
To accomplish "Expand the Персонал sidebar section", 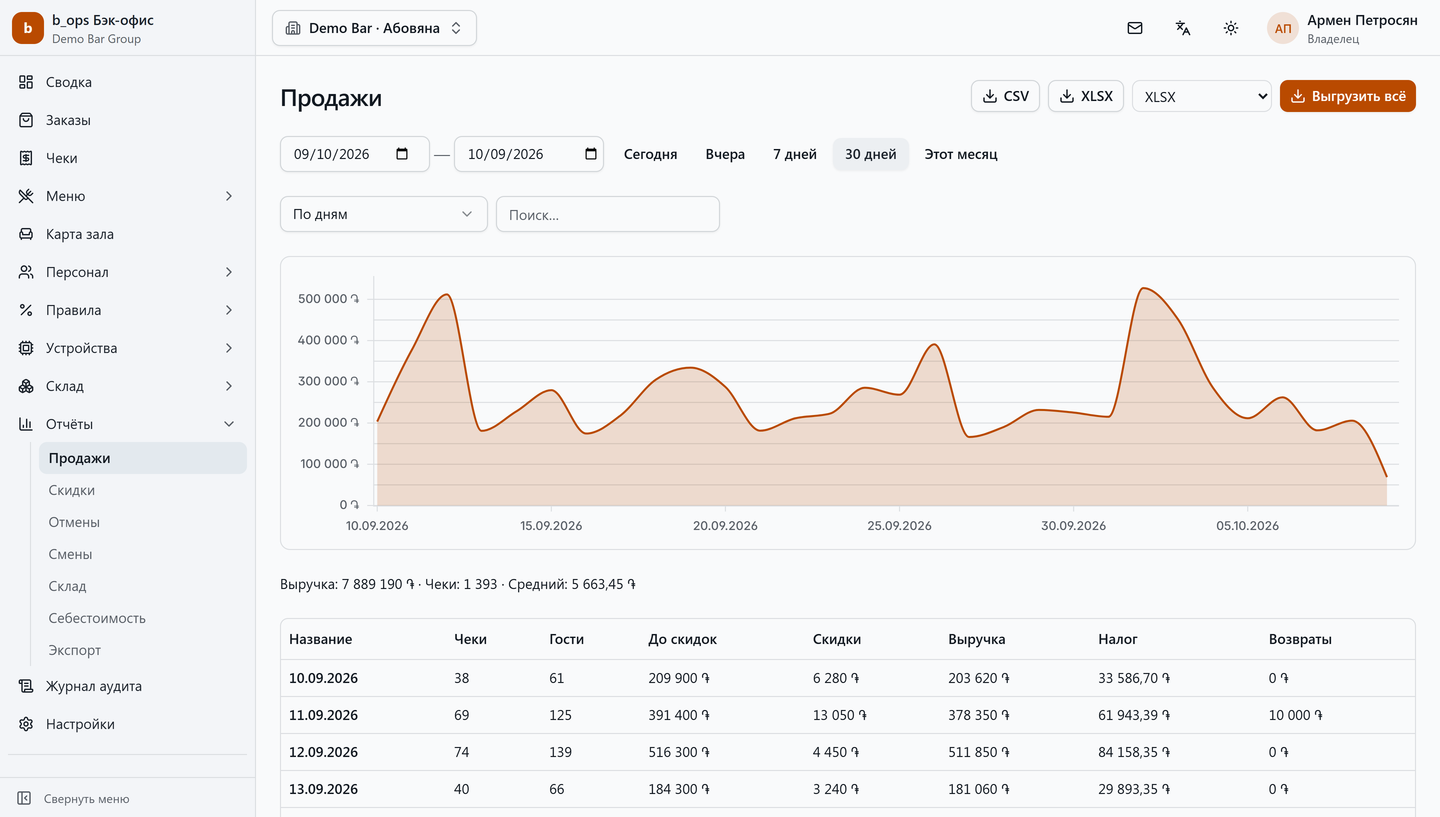I will tap(127, 272).
